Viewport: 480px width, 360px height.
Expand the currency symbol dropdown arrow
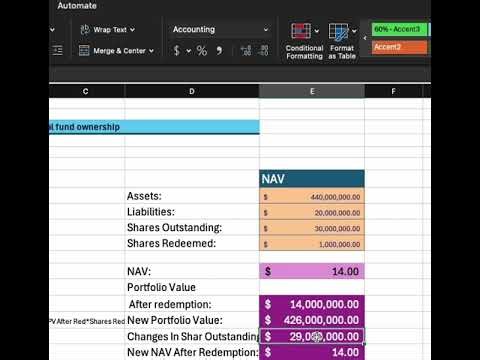189,51
